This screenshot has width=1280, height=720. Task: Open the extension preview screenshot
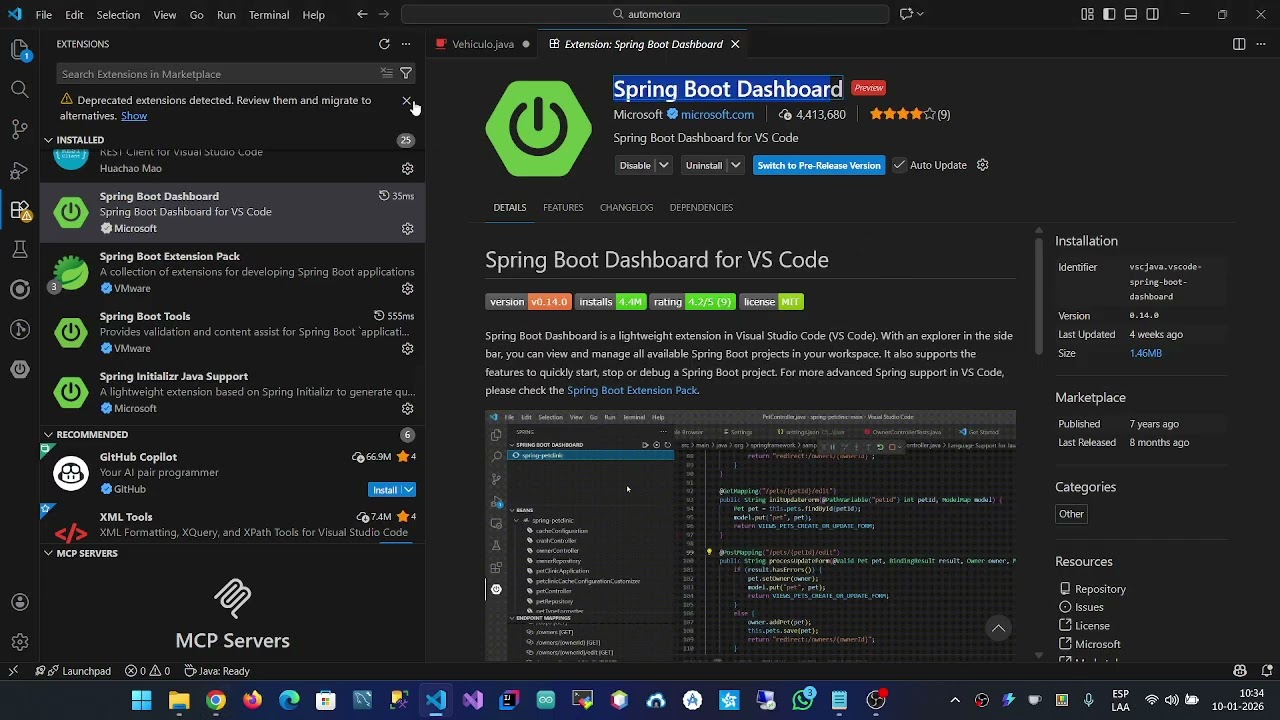pos(750,535)
